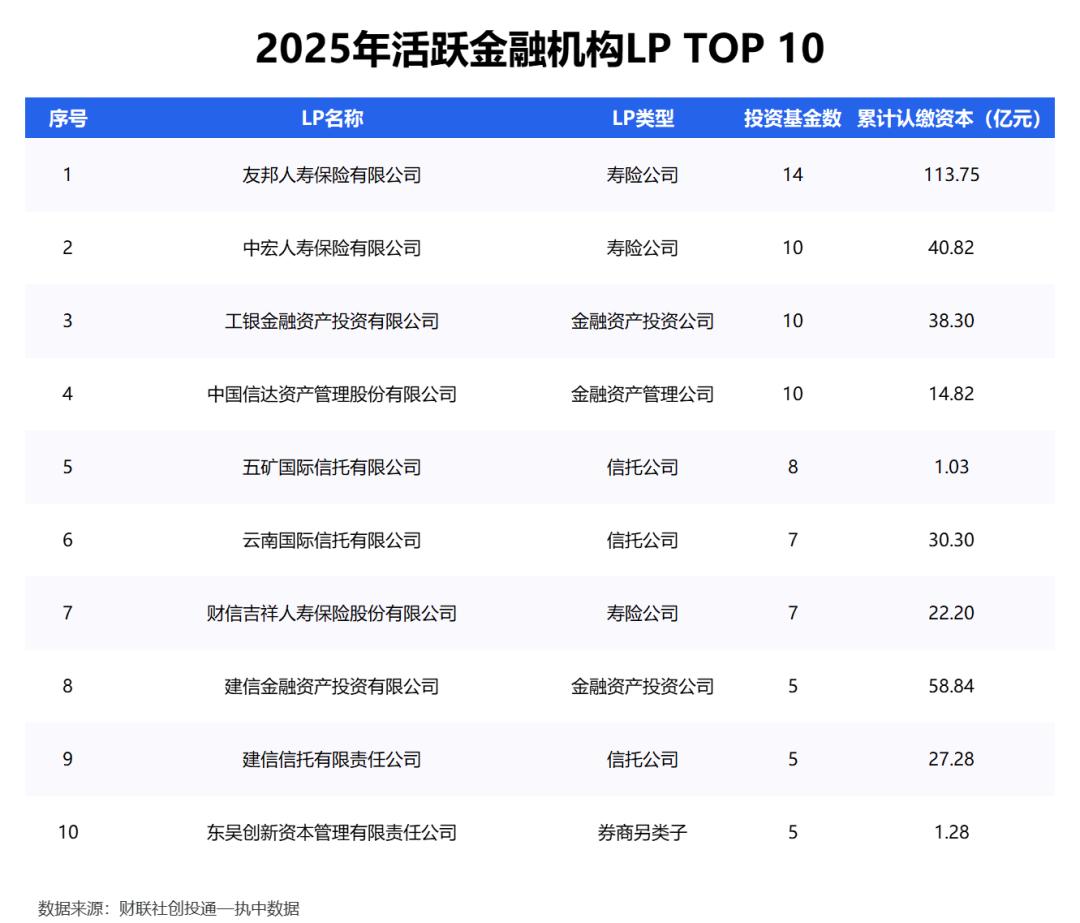Click 序号 8 in the 建信金融 row
Viewport: 1080px width, 923px height.
tap(68, 686)
